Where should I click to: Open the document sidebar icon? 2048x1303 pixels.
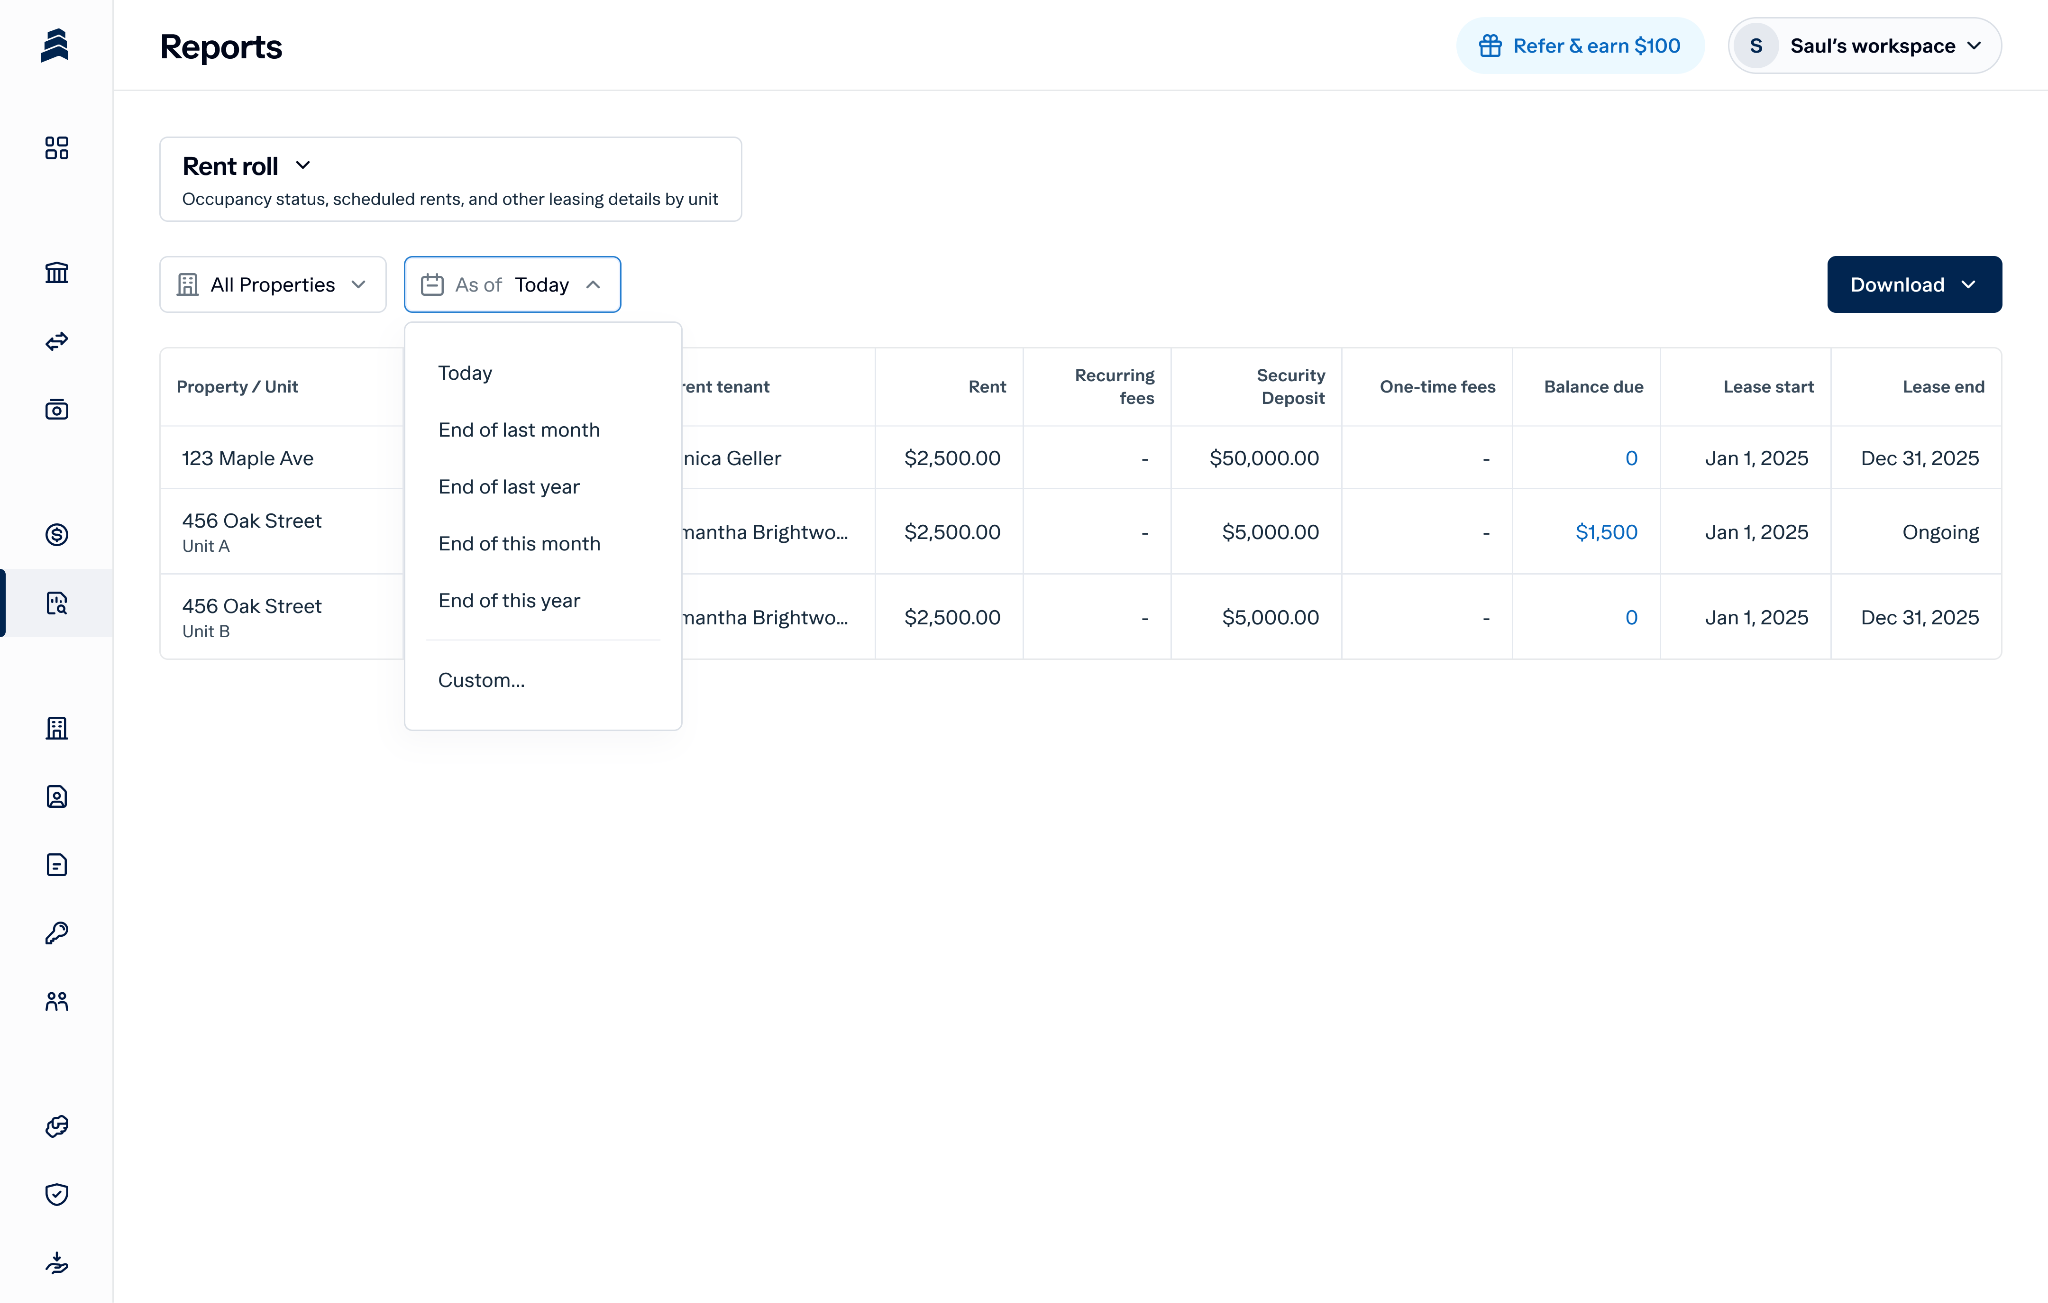click(57, 865)
